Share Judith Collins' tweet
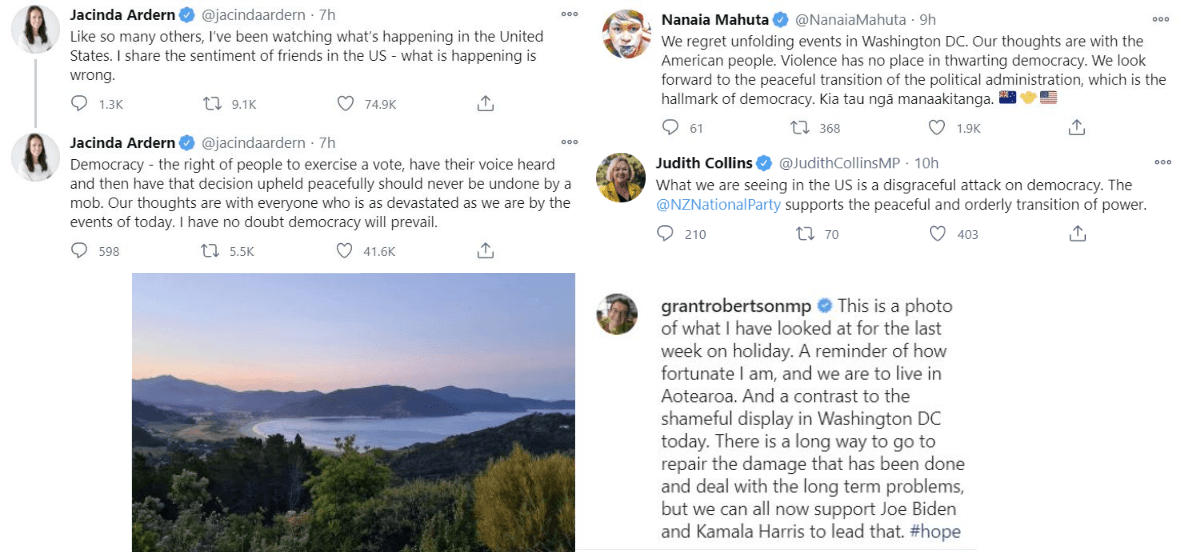Screen dimensions: 1185x552 tap(1077, 233)
